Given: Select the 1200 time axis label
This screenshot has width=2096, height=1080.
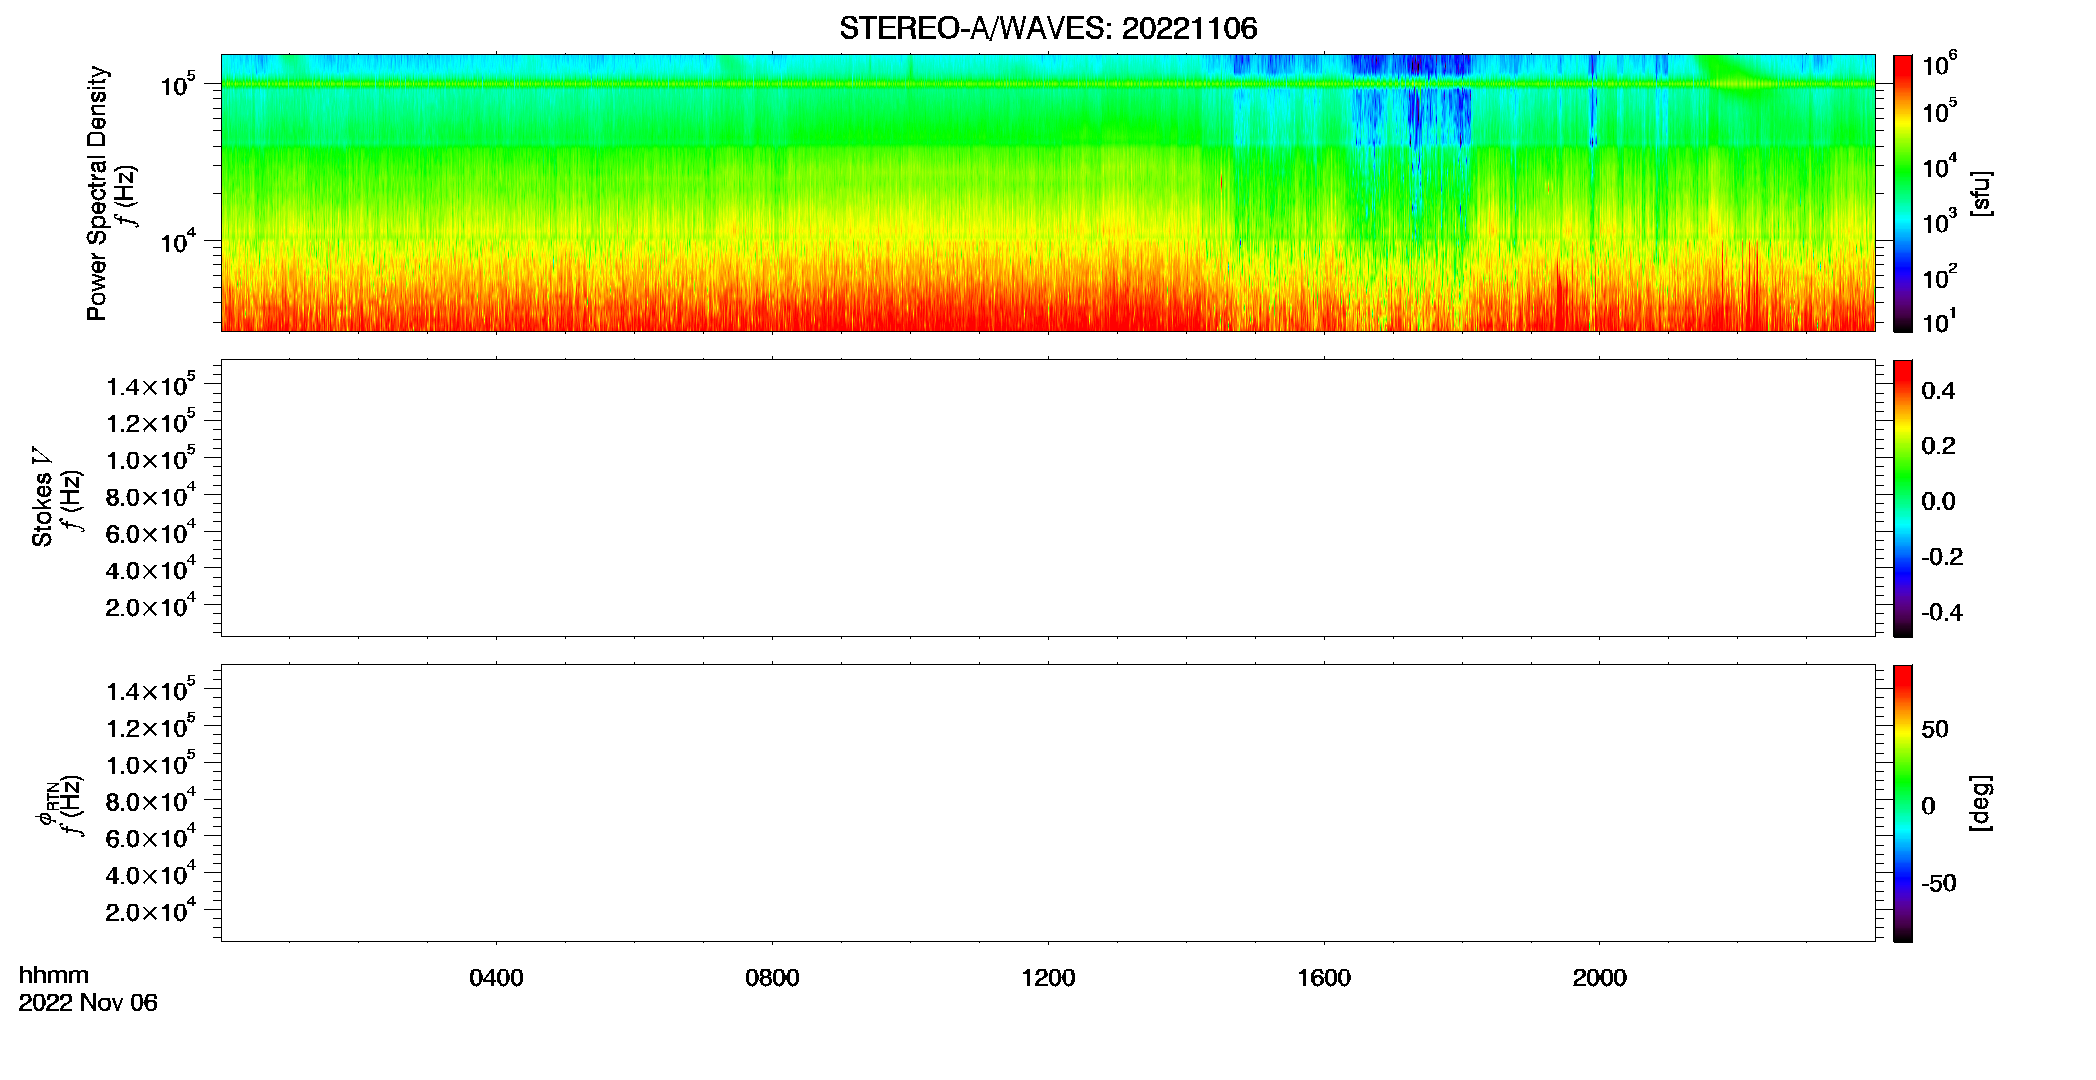Looking at the screenshot, I should coord(1048,978).
